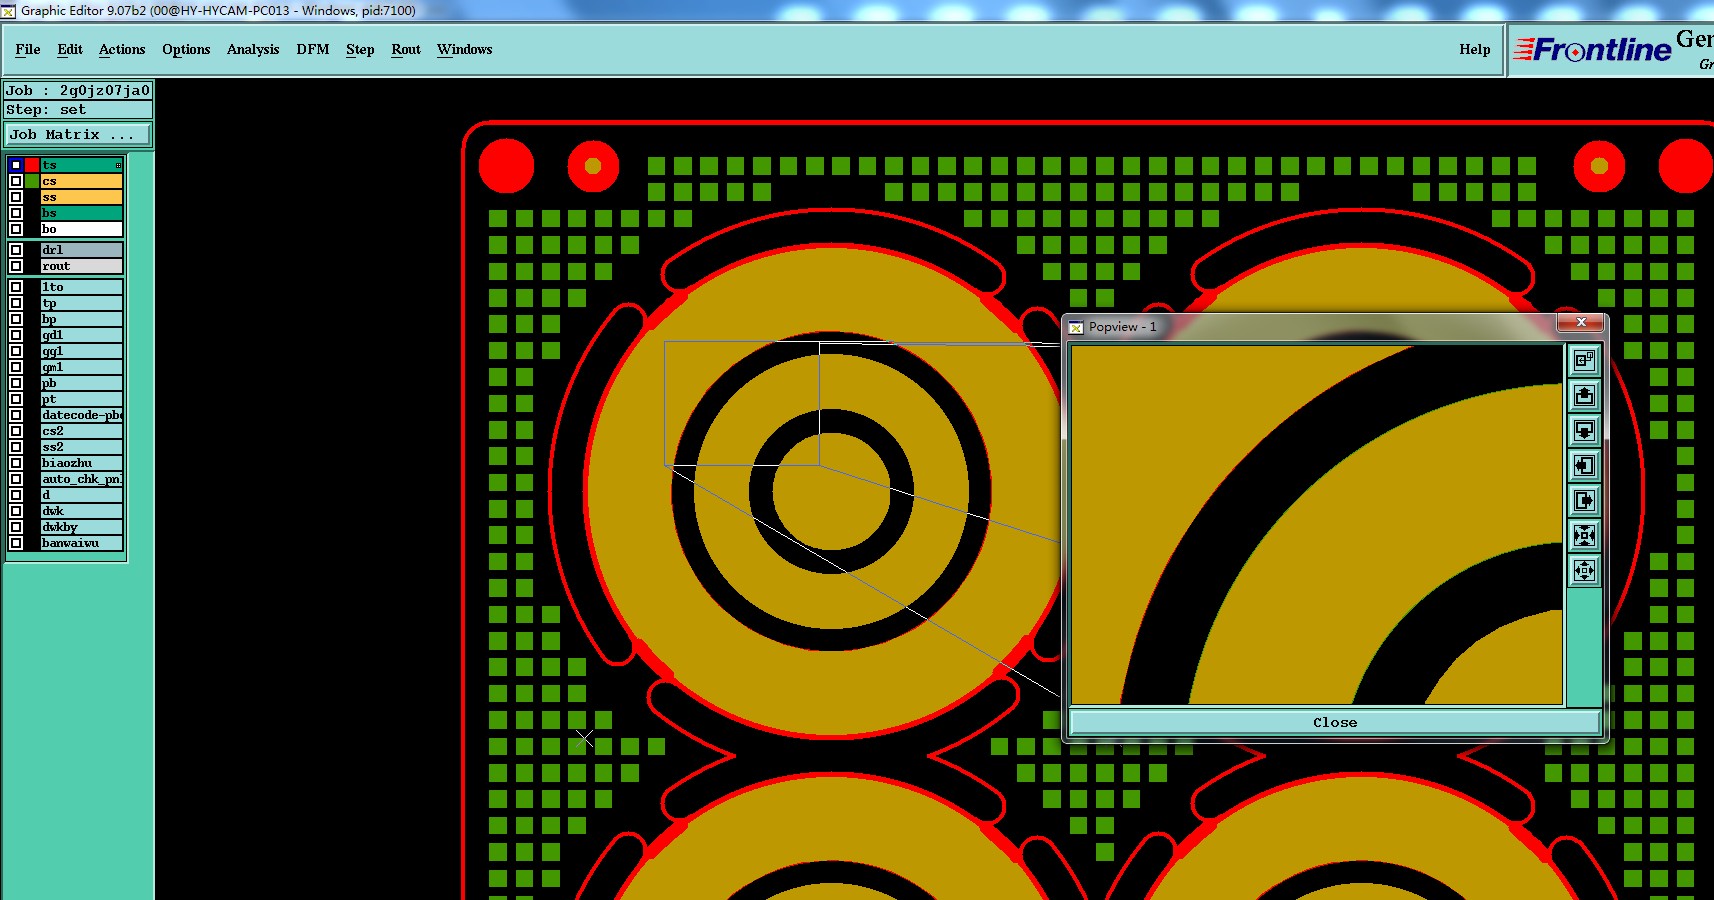Screen dimensions: 1714x900
Task: Select the ss2 layer name
Action: [81, 447]
